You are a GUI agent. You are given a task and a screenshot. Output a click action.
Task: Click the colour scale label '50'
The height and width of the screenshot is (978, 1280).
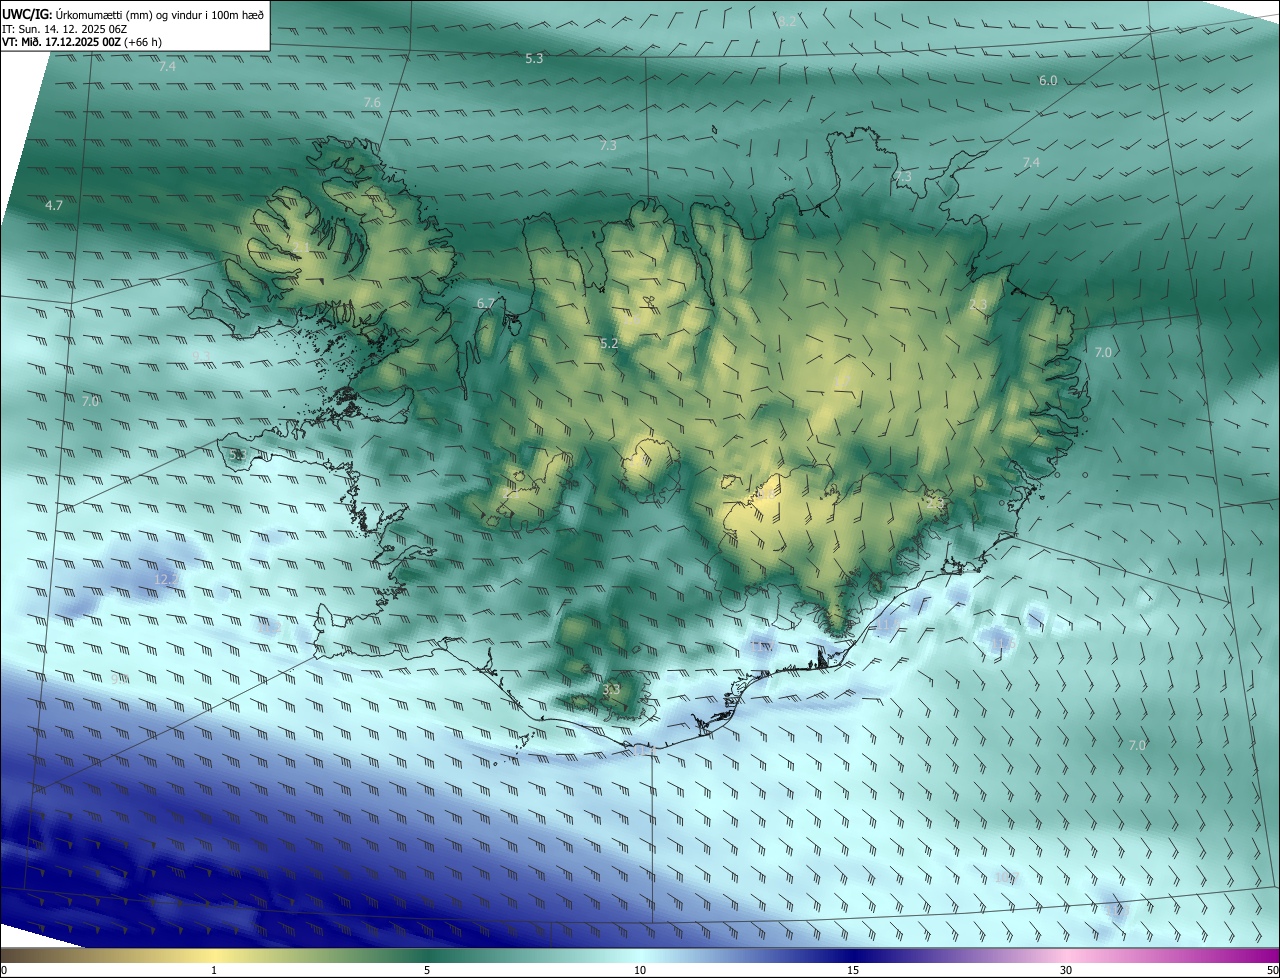[x=1272, y=971]
